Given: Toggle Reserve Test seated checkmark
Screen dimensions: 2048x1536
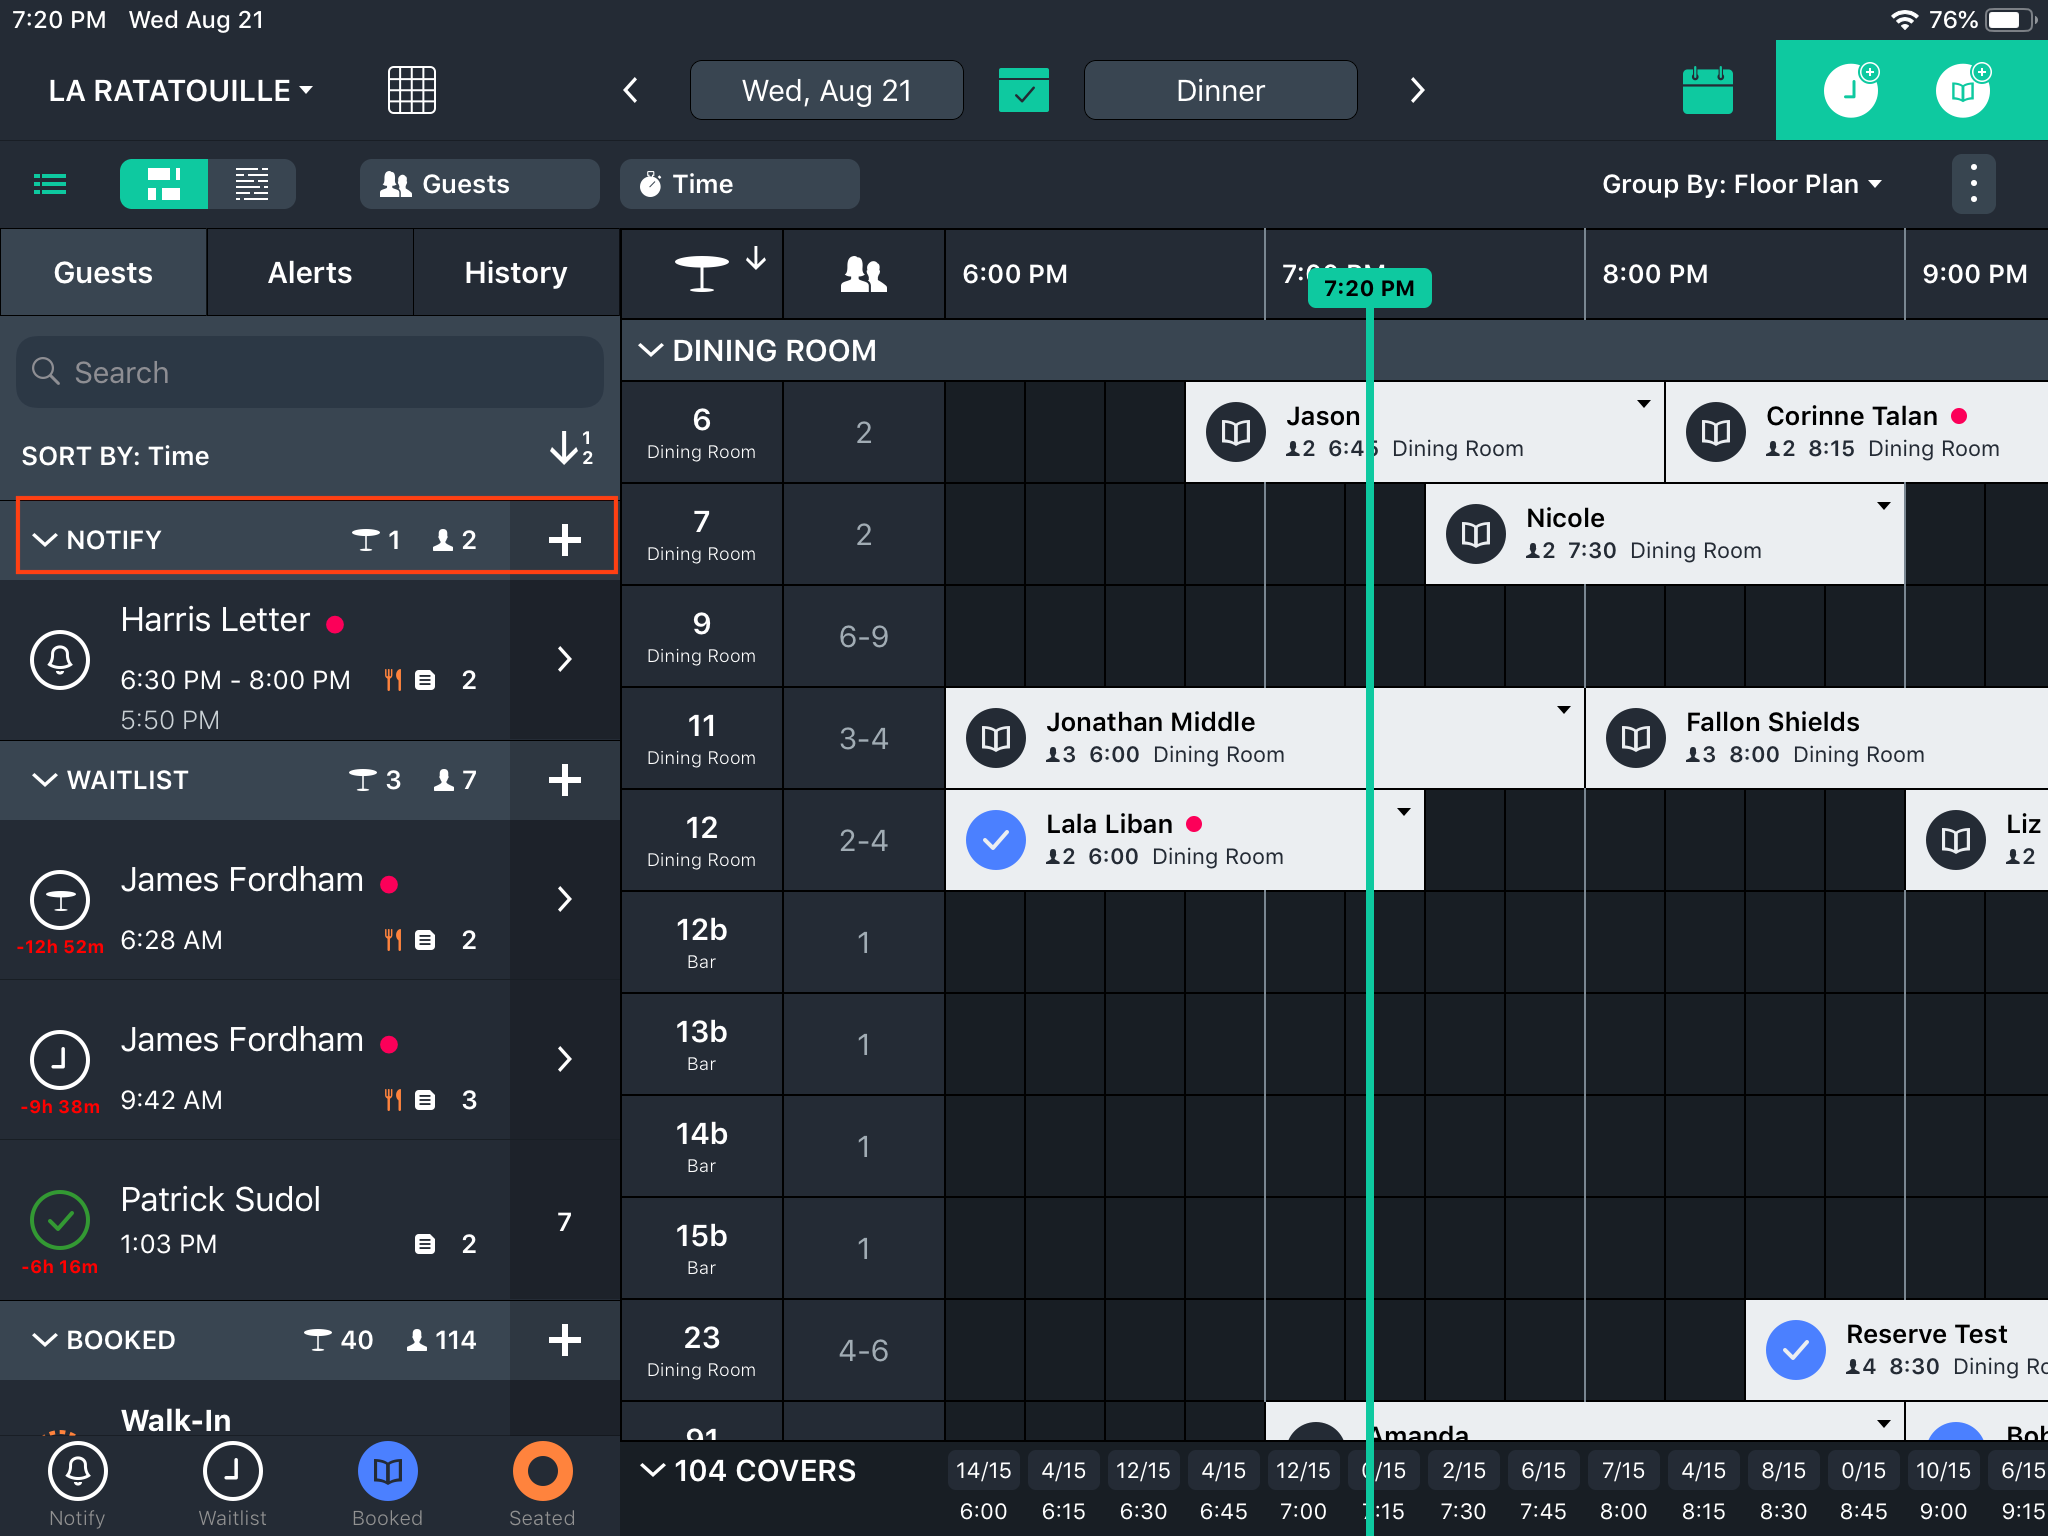Looking at the screenshot, I should pos(1796,1350).
